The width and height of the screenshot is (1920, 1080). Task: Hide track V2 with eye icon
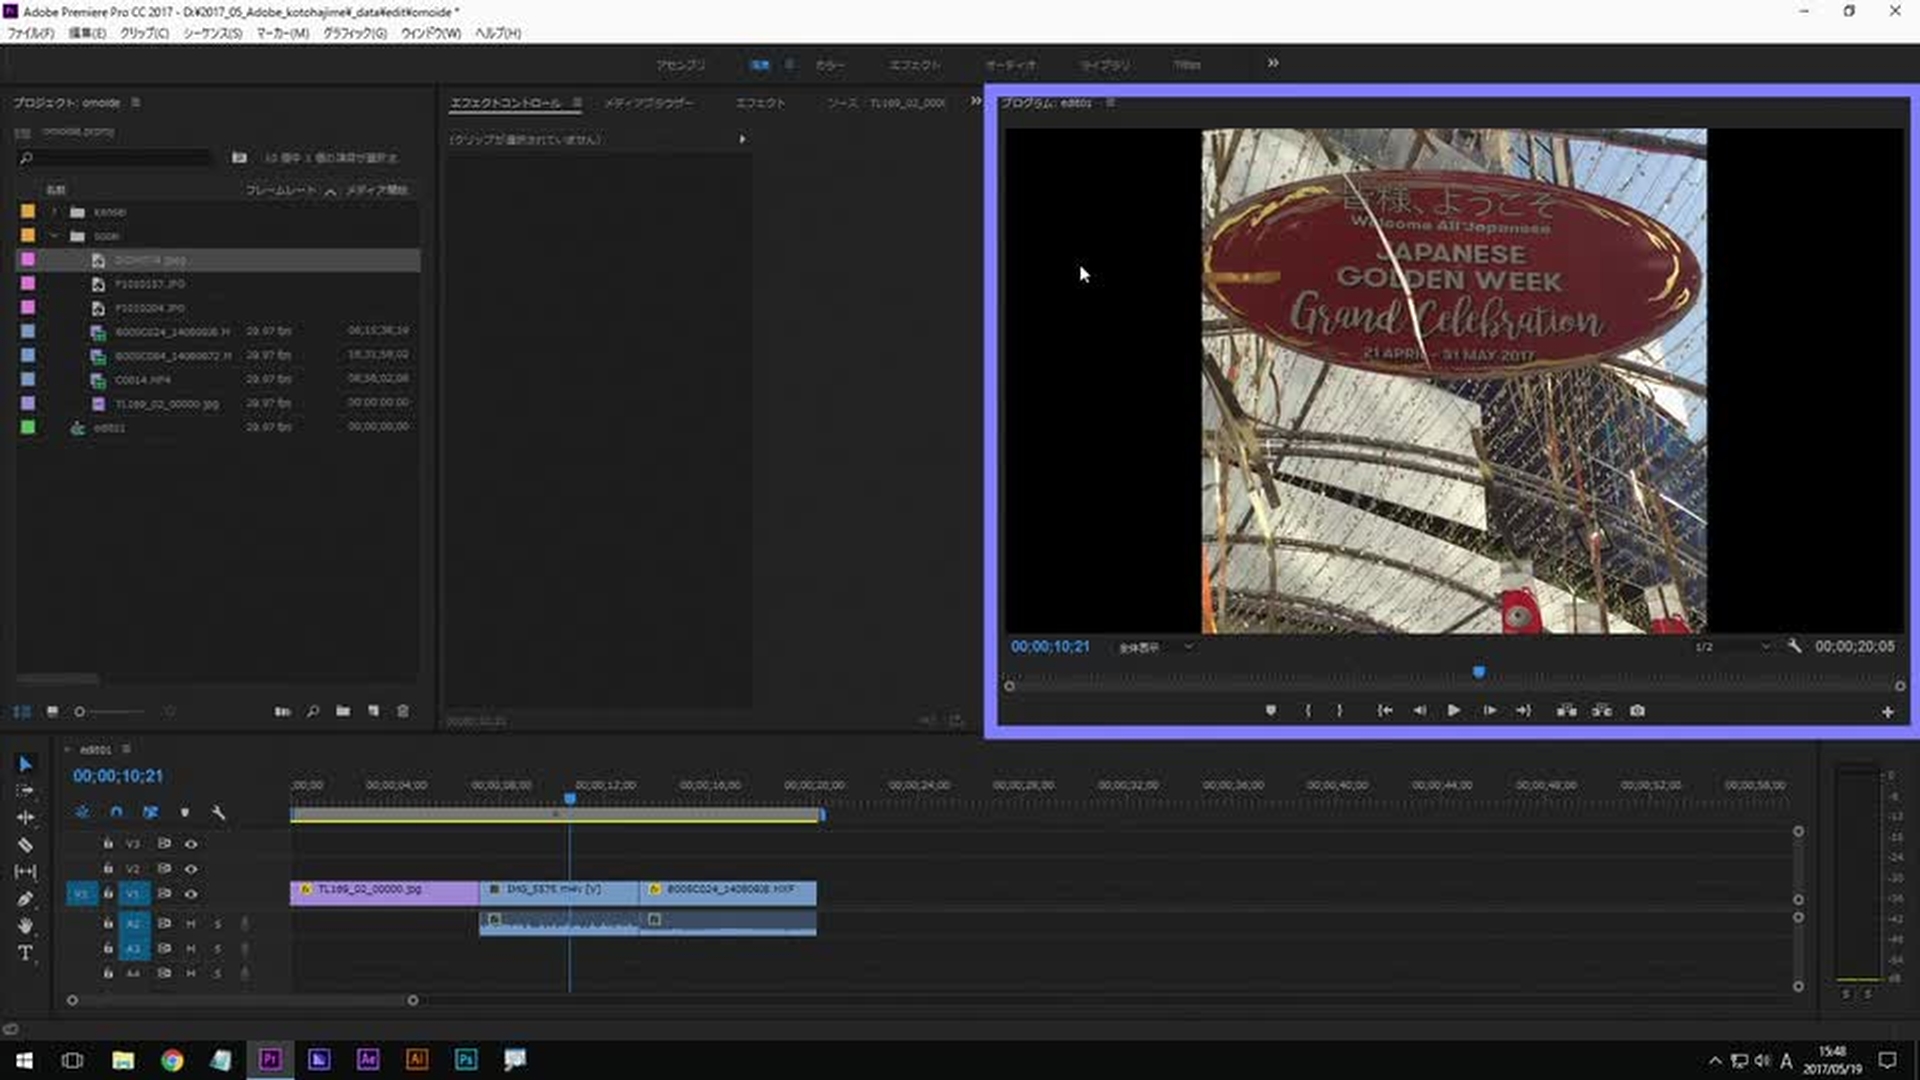191,869
